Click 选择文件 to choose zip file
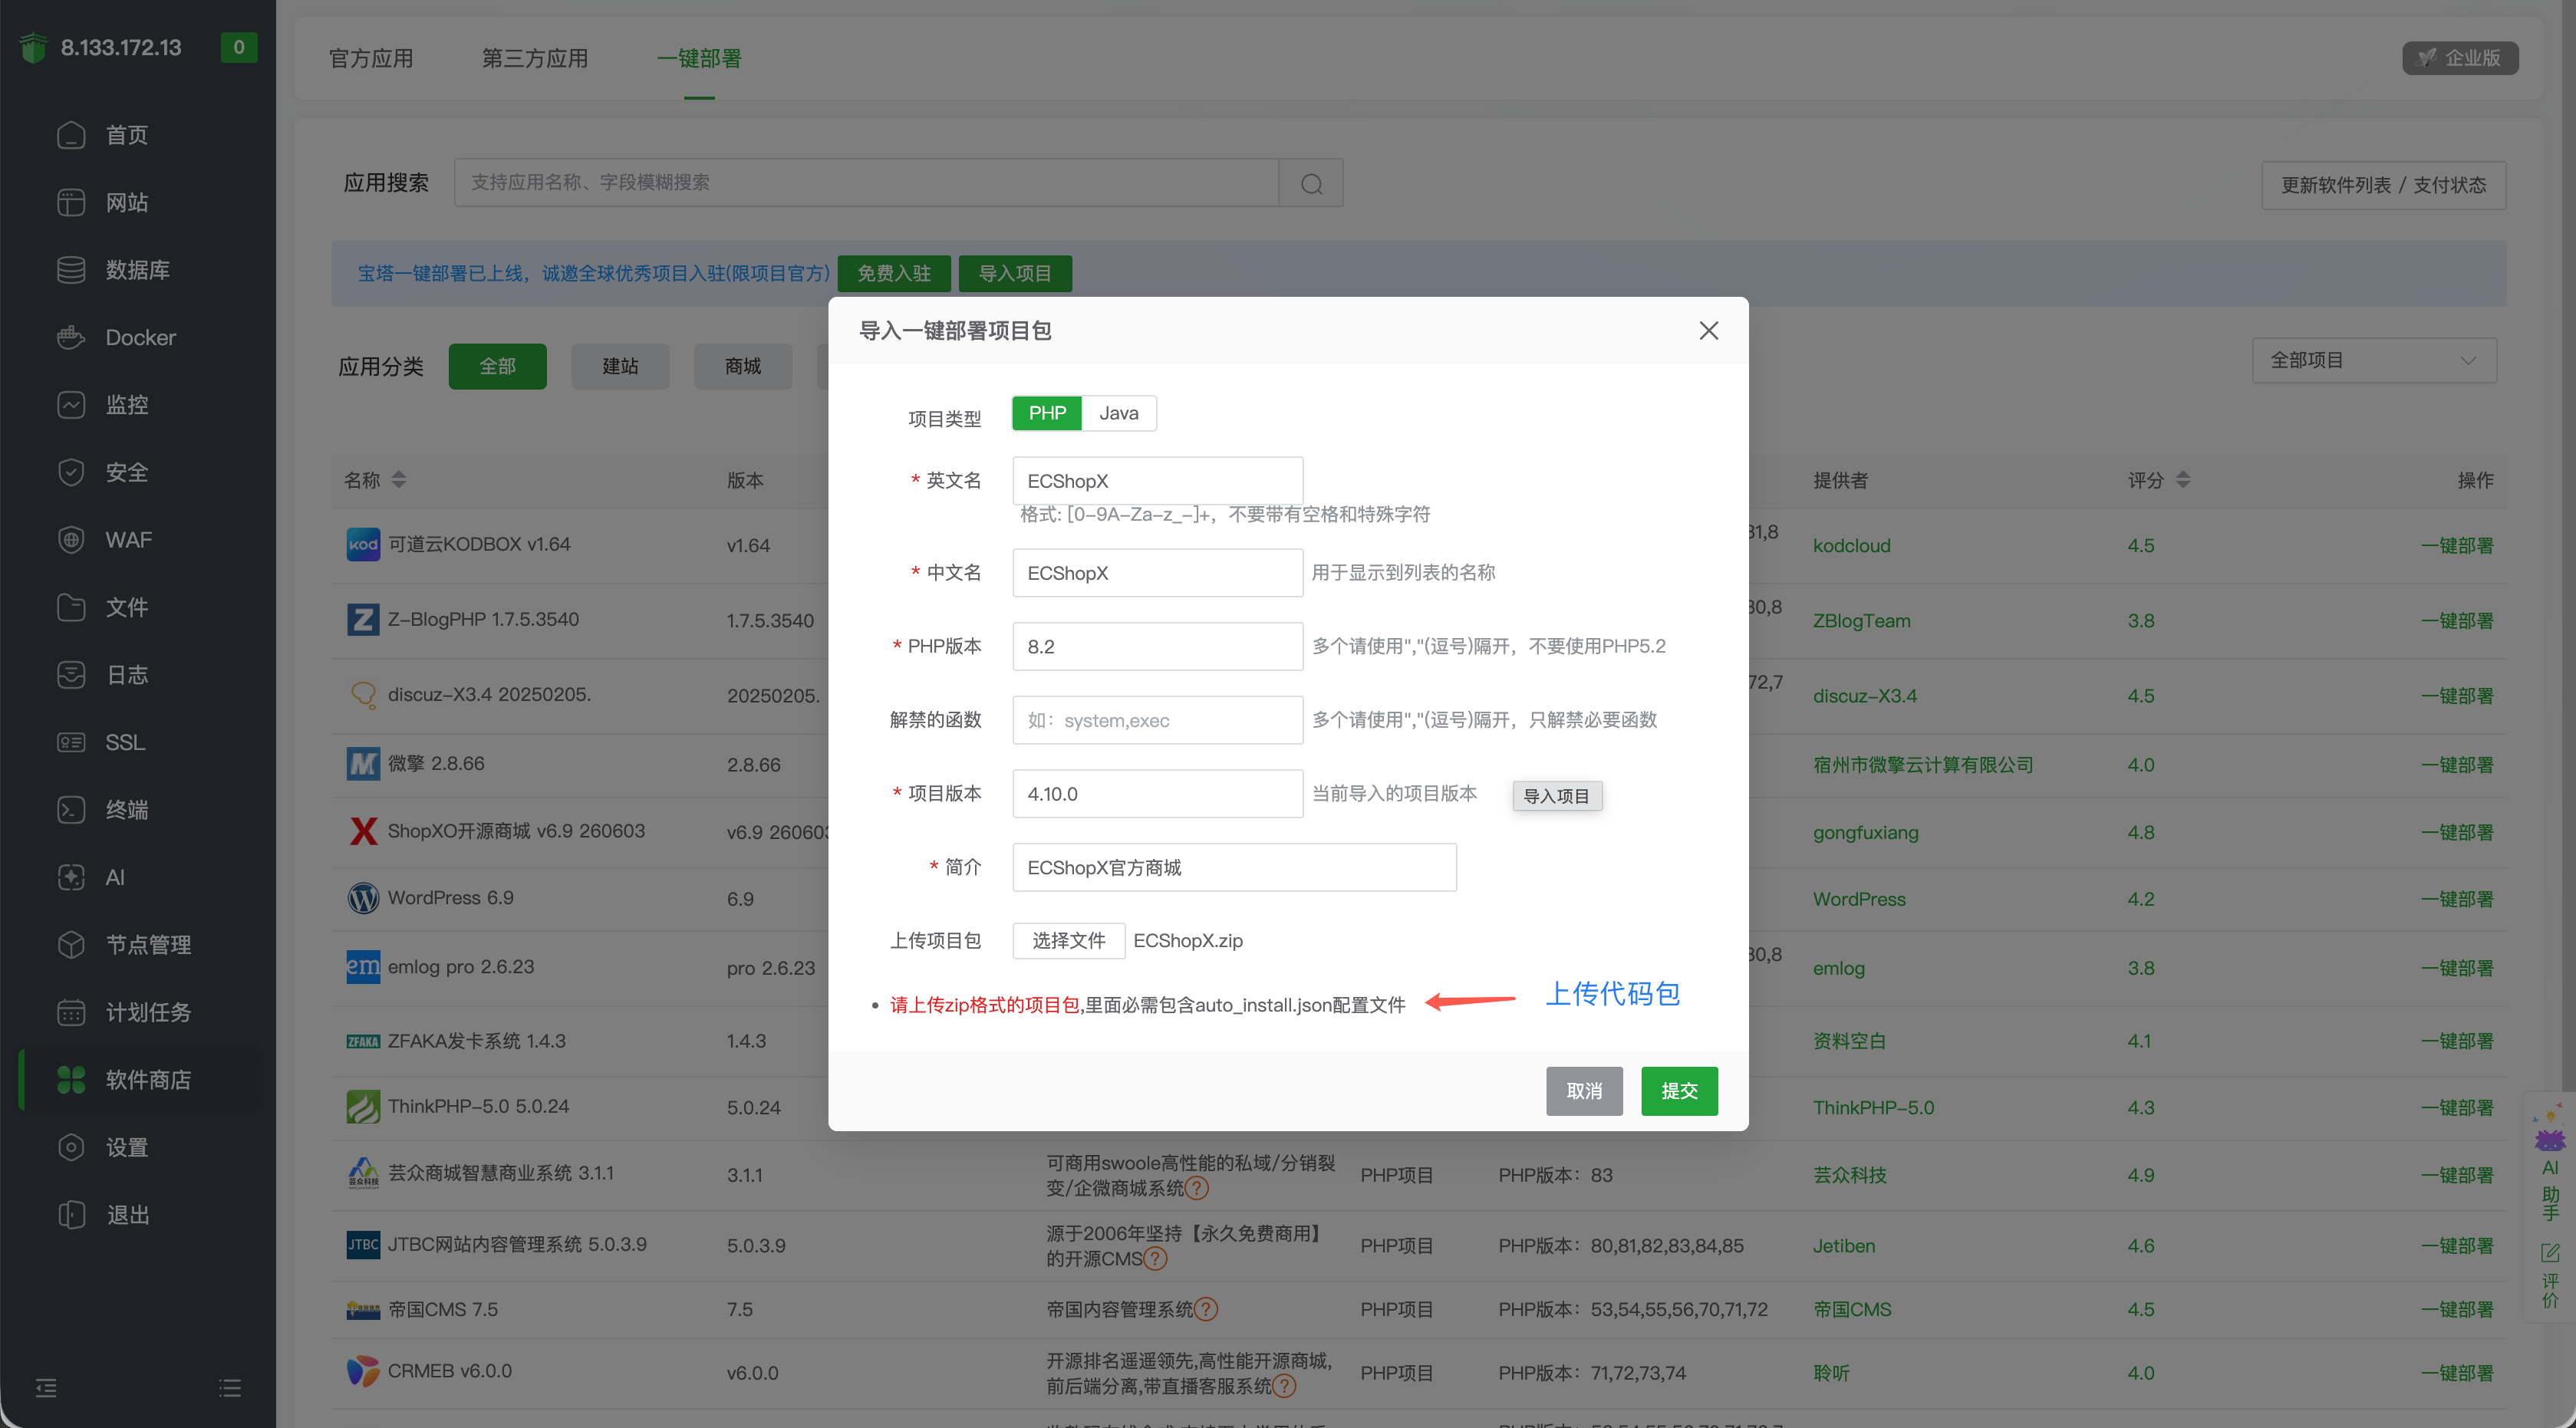This screenshot has width=2576, height=1428. (1068, 941)
